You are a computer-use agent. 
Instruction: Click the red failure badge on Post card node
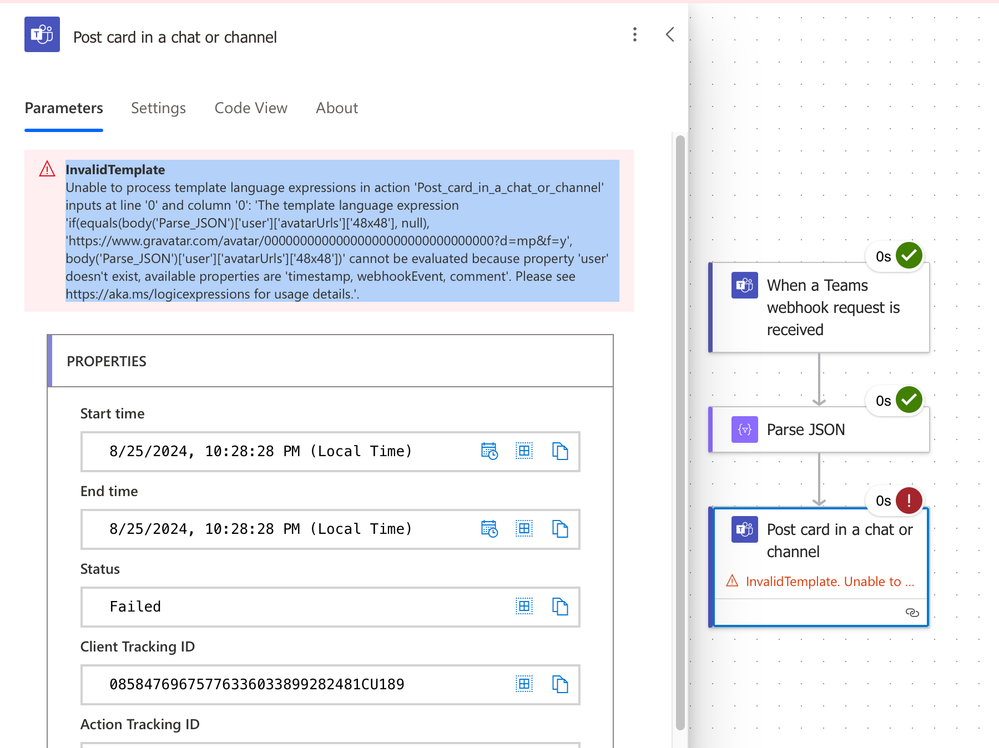coord(909,501)
